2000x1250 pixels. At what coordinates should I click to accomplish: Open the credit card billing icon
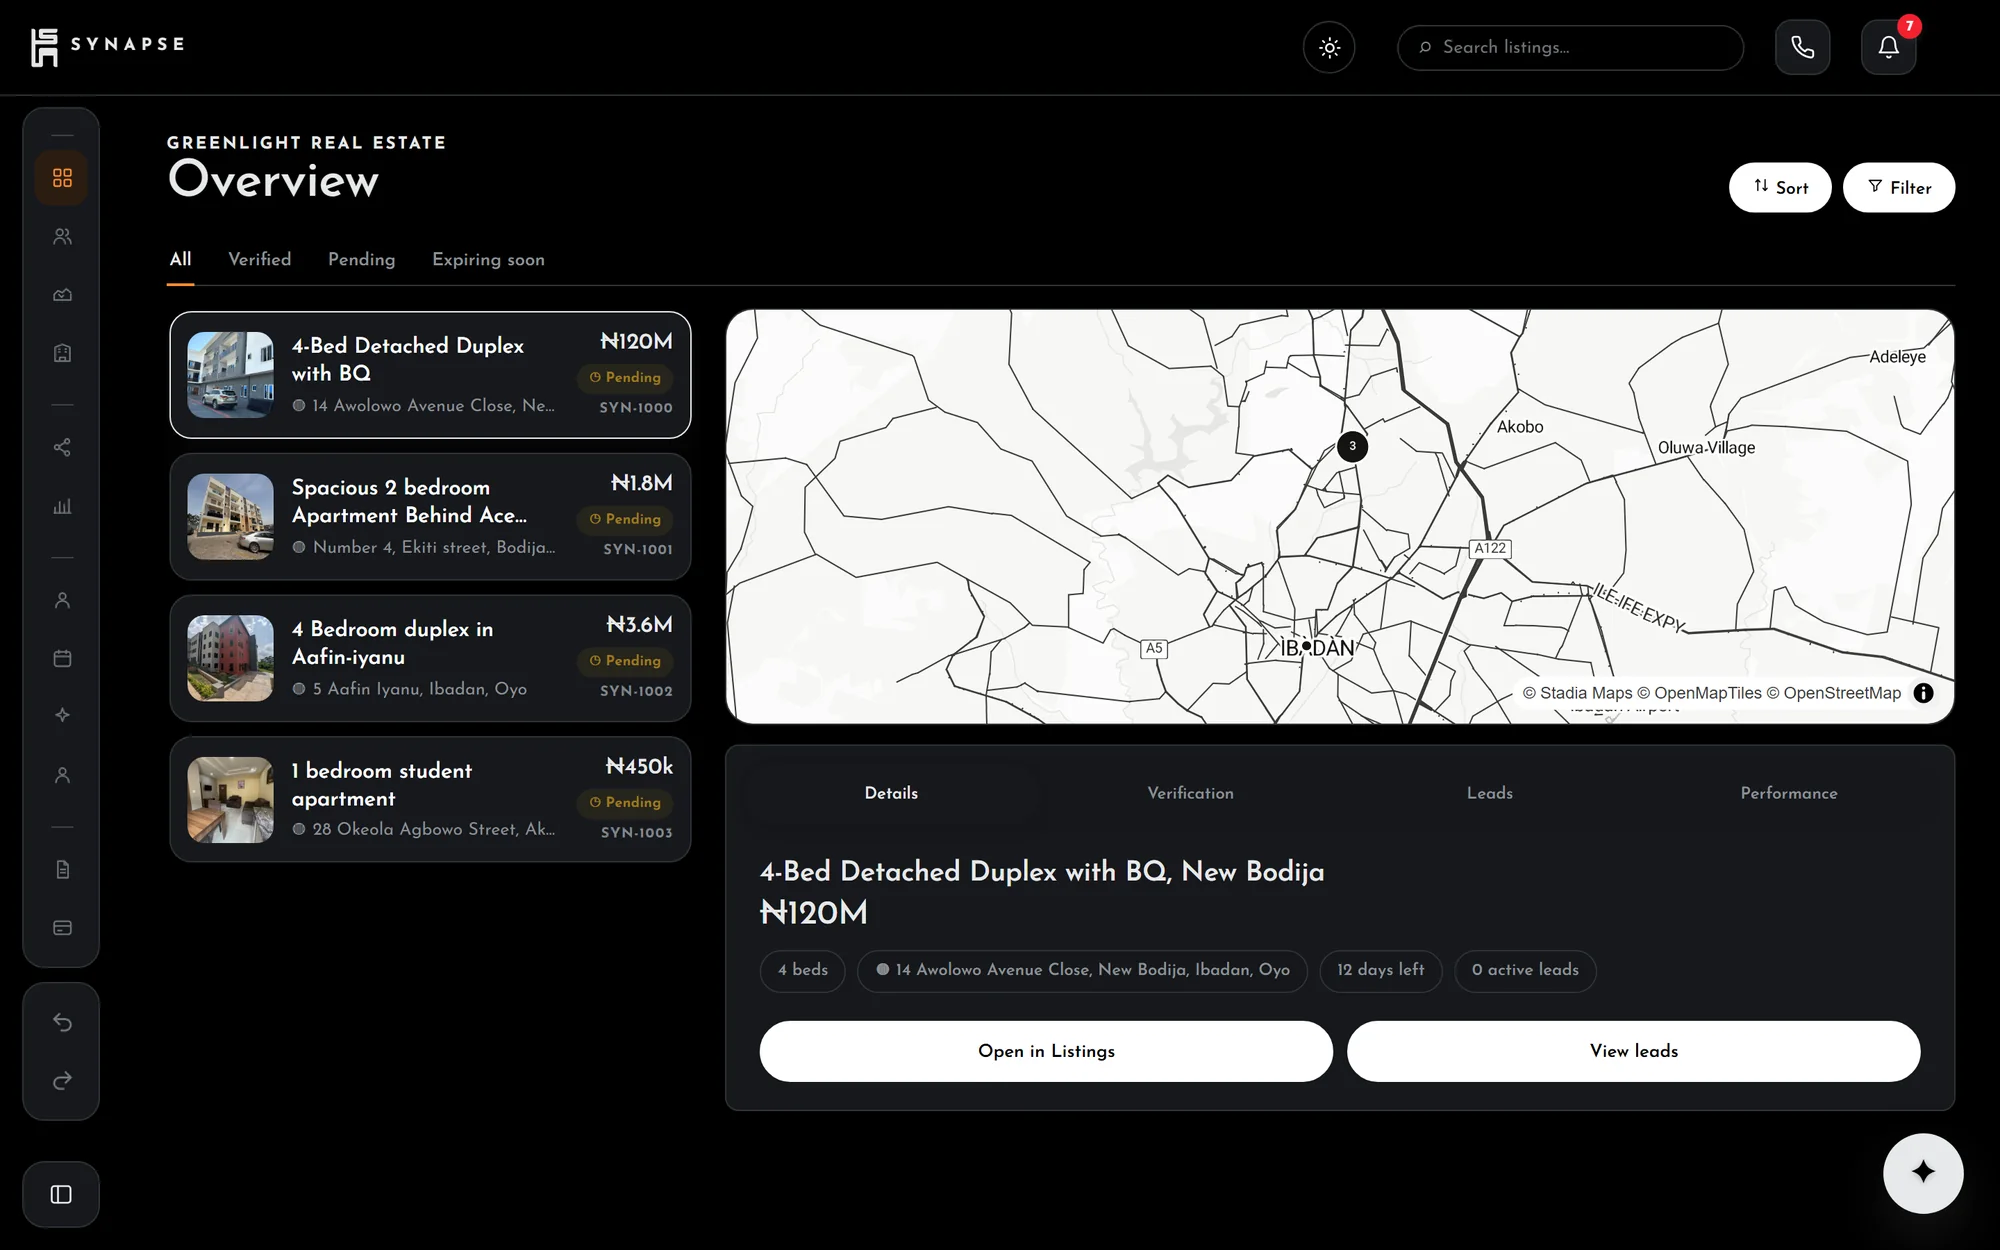(62, 928)
